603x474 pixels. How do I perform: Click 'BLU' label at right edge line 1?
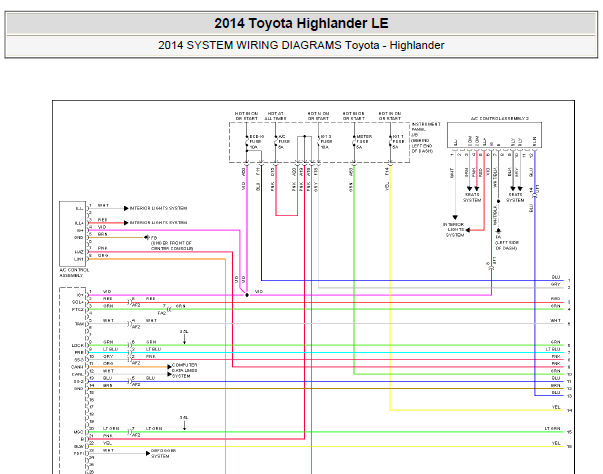556,277
